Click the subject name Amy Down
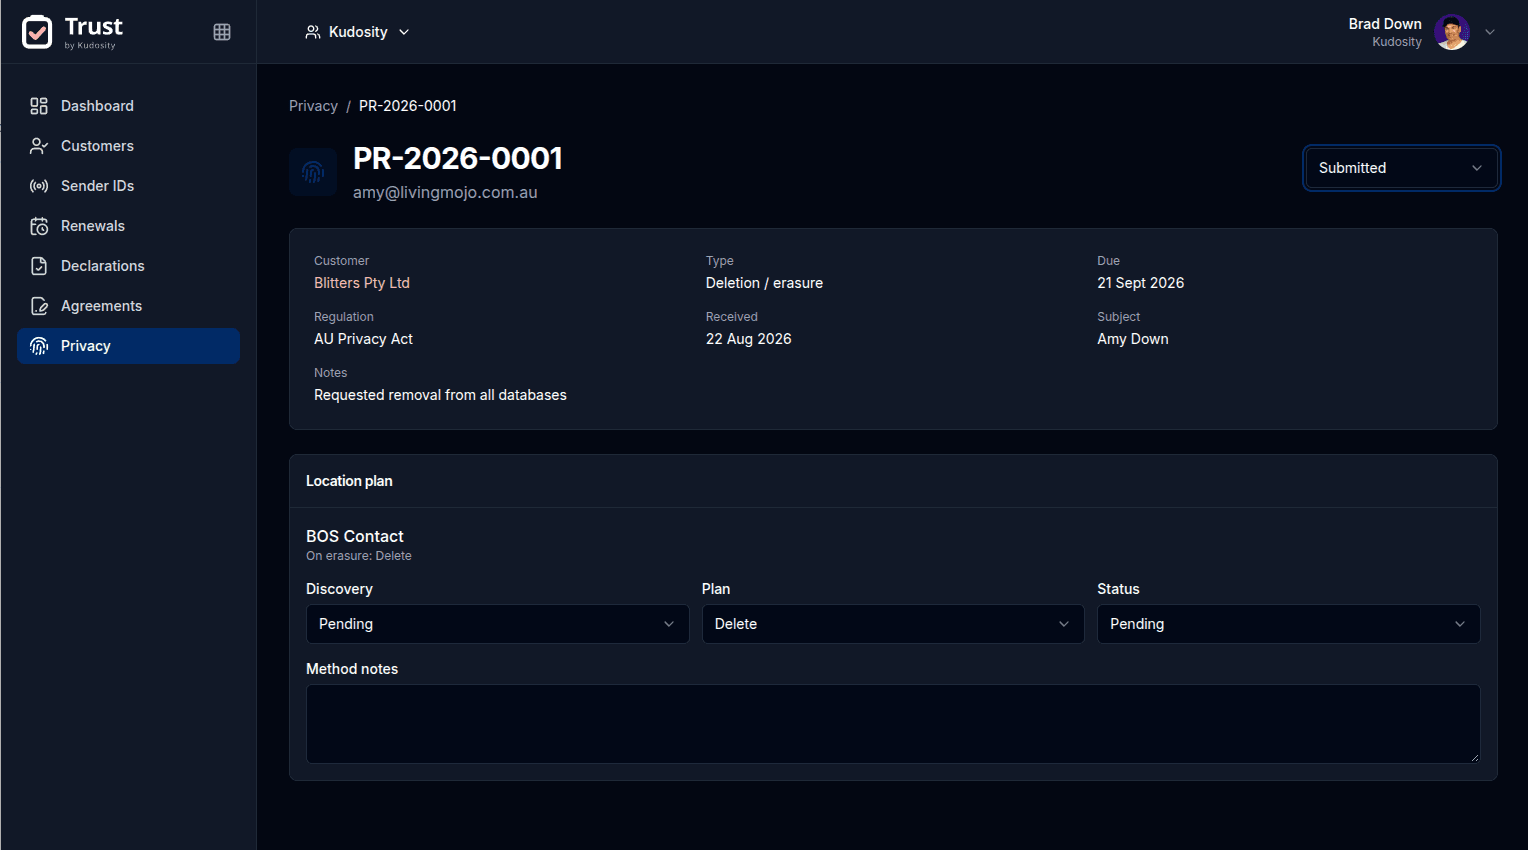Screen dimensions: 1528x850 click(1132, 339)
